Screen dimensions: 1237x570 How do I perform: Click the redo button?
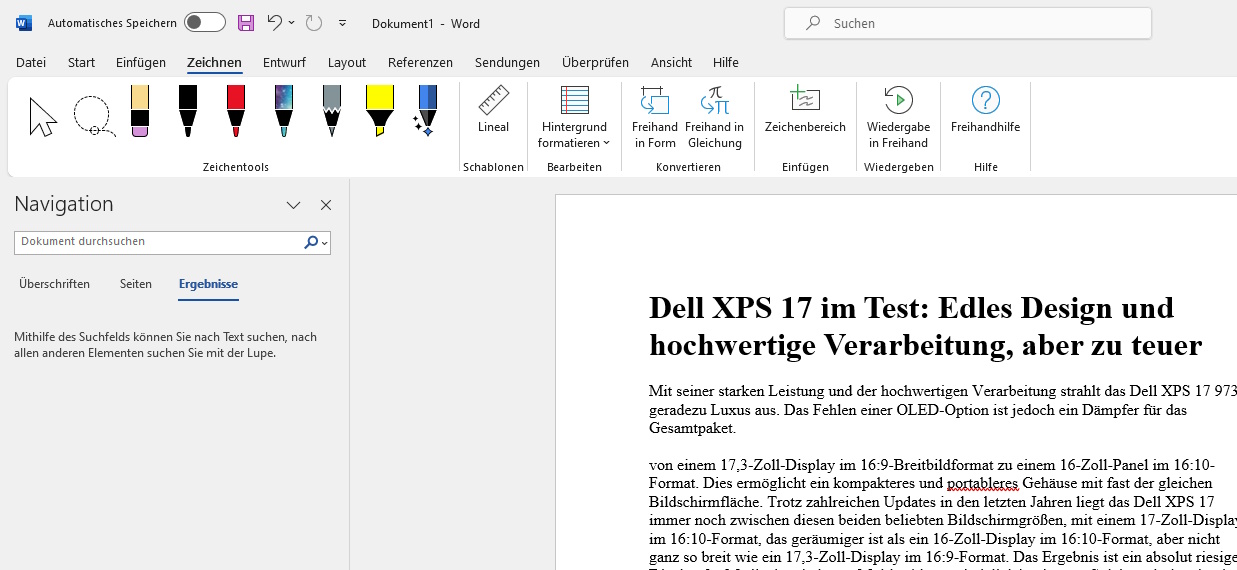[x=314, y=22]
